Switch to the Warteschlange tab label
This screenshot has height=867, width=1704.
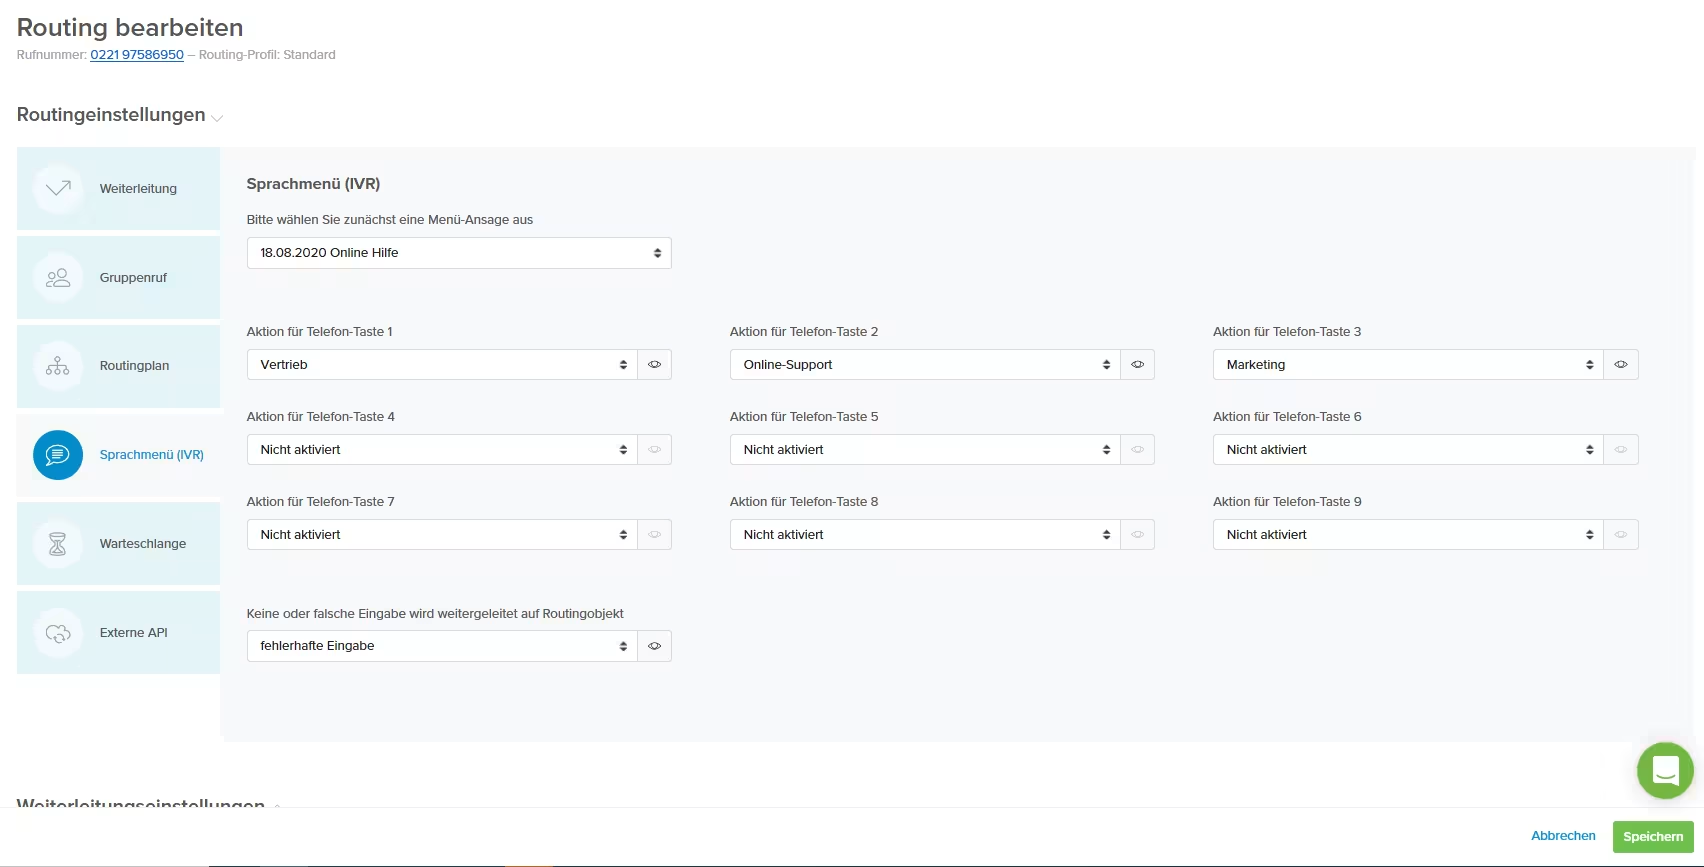143,544
